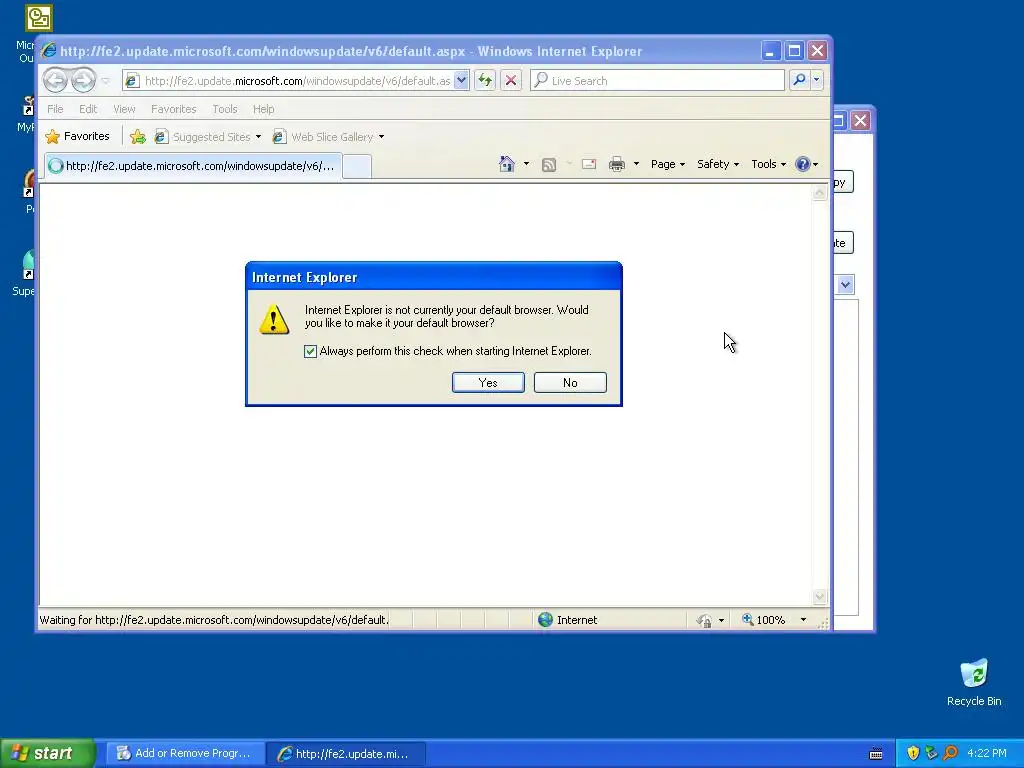
Task: Click the dropdown arrow in background window
Action: coord(846,285)
